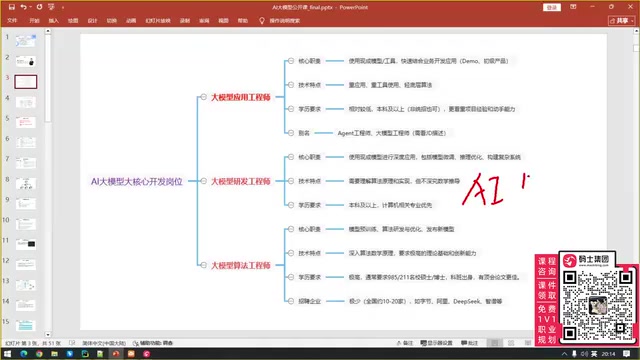640x360 pixels.
Task: Click the volume icon in system tray
Action: pos(584,354)
